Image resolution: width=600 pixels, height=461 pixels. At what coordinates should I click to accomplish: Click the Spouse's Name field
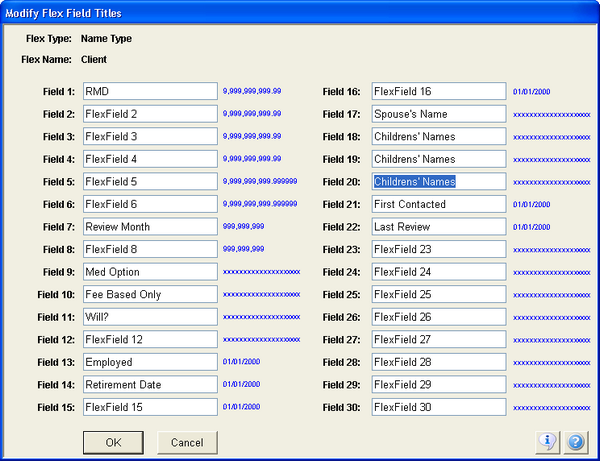point(438,114)
